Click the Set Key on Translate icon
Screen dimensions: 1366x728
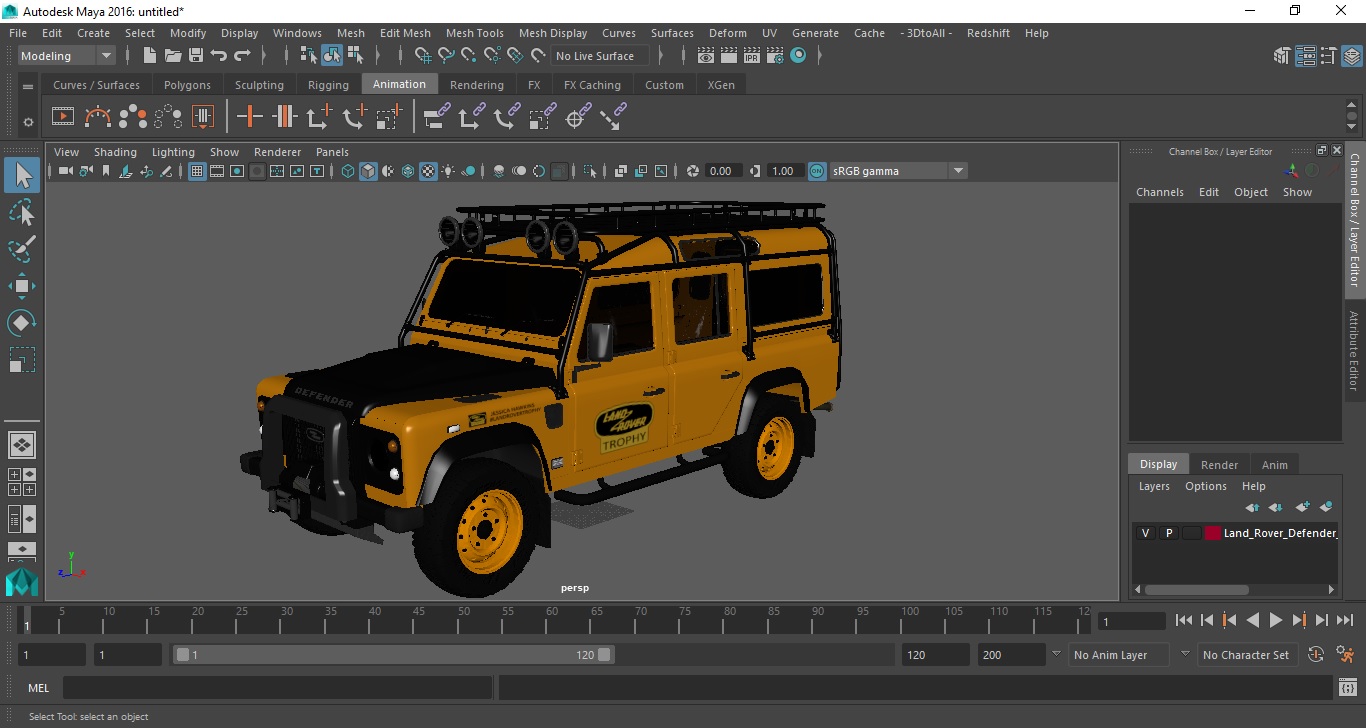click(319, 117)
